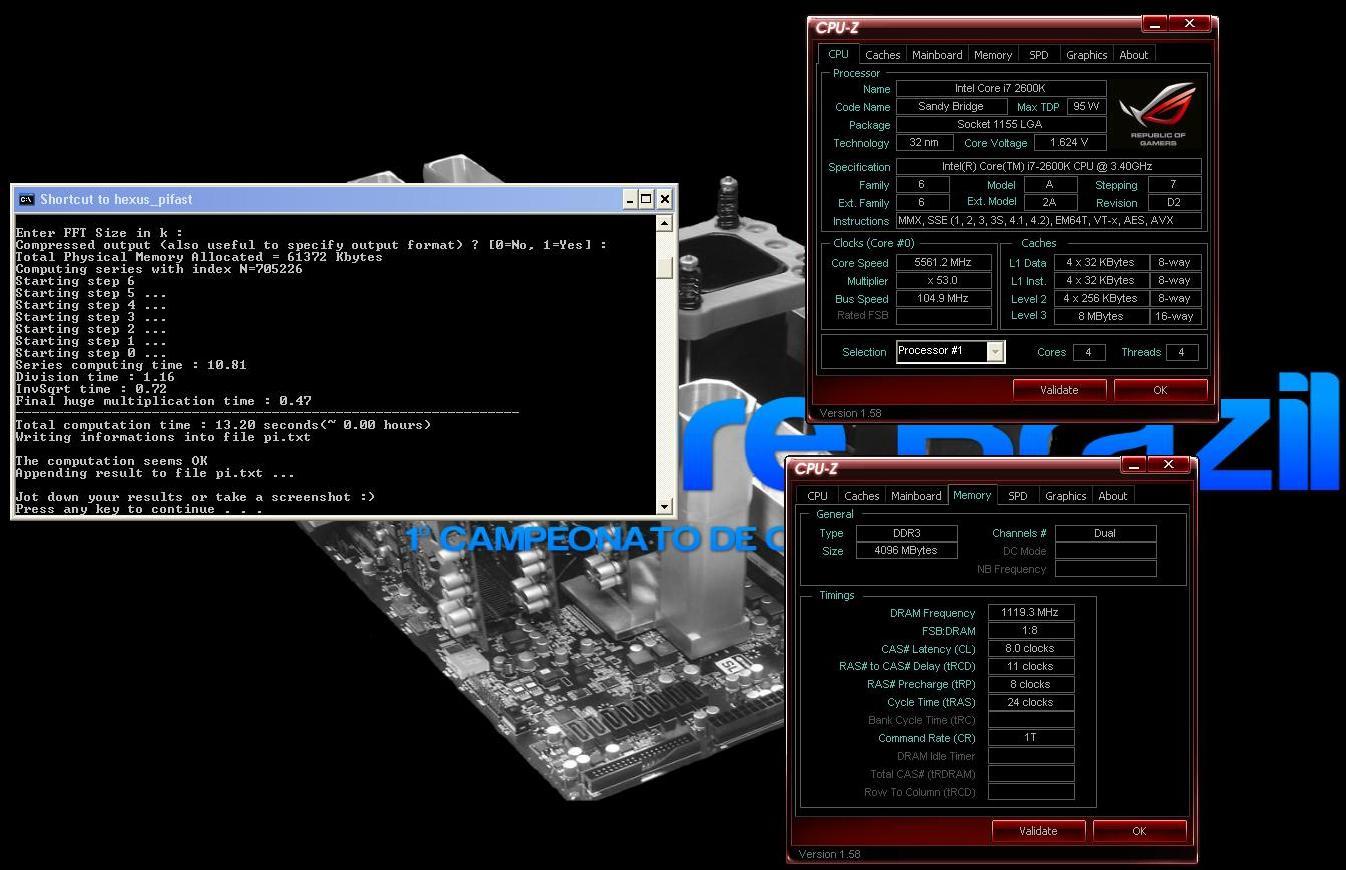Image resolution: width=1346 pixels, height=870 pixels.
Task: Click the Republic of Gamers logo
Action: (1158, 114)
